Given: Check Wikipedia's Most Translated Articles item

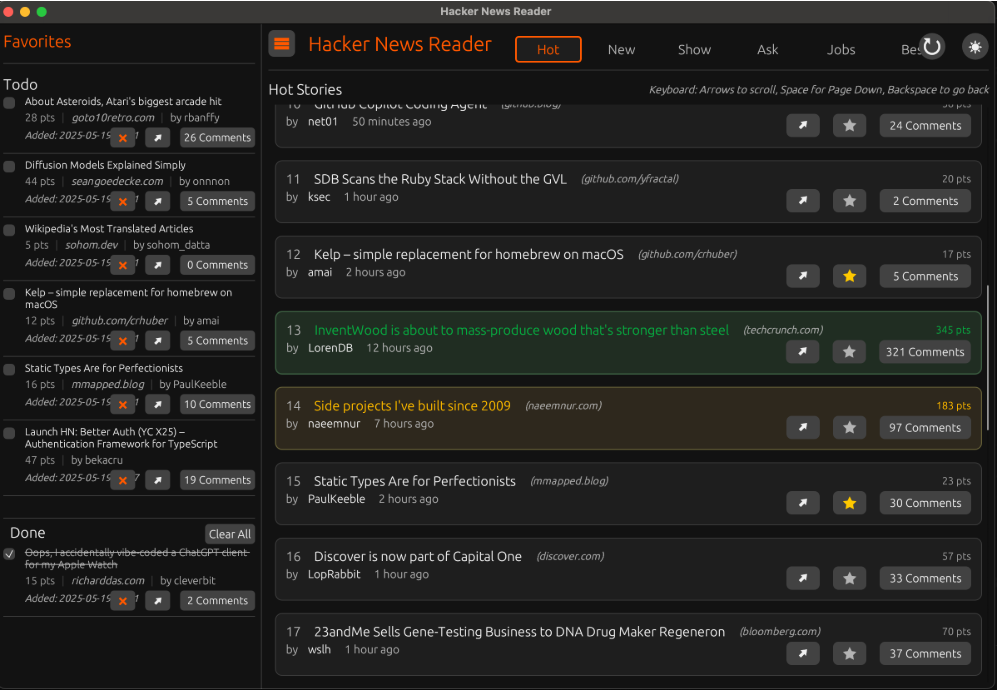Looking at the screenshot, I should tap(10, 230).
